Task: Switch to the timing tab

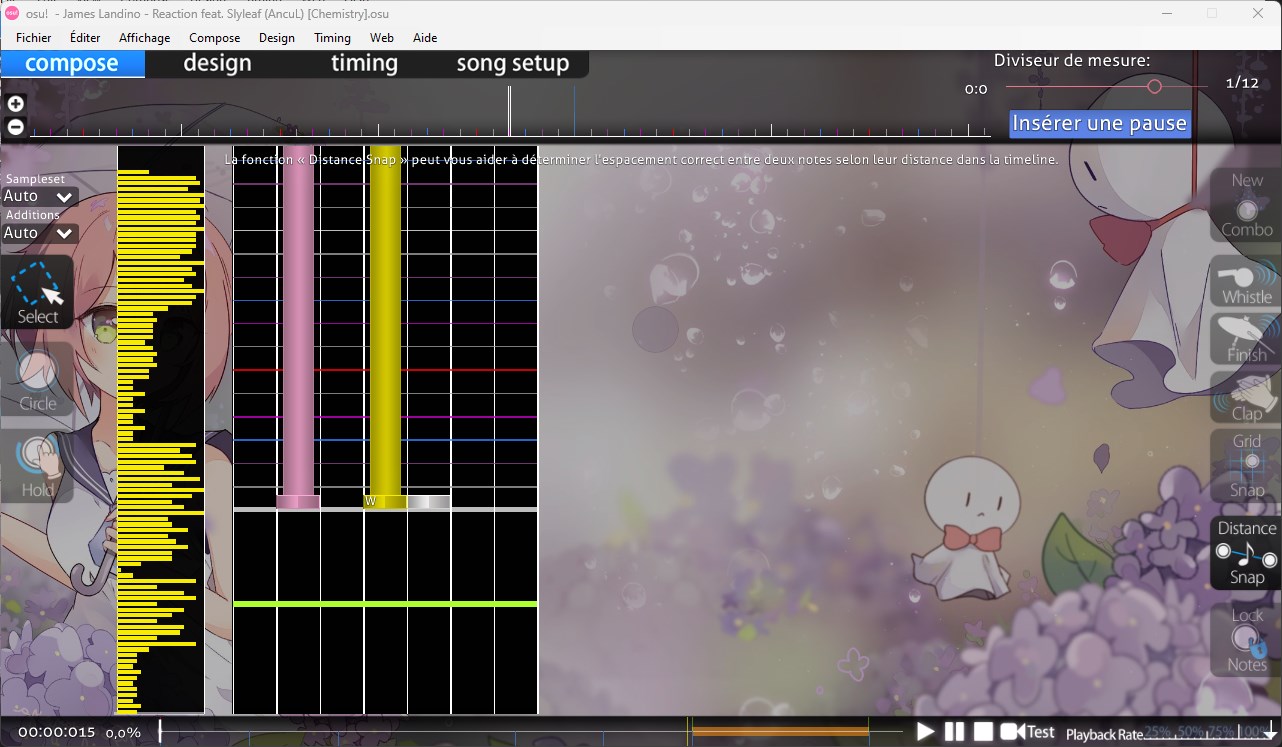Action: (x=364, y=64)
